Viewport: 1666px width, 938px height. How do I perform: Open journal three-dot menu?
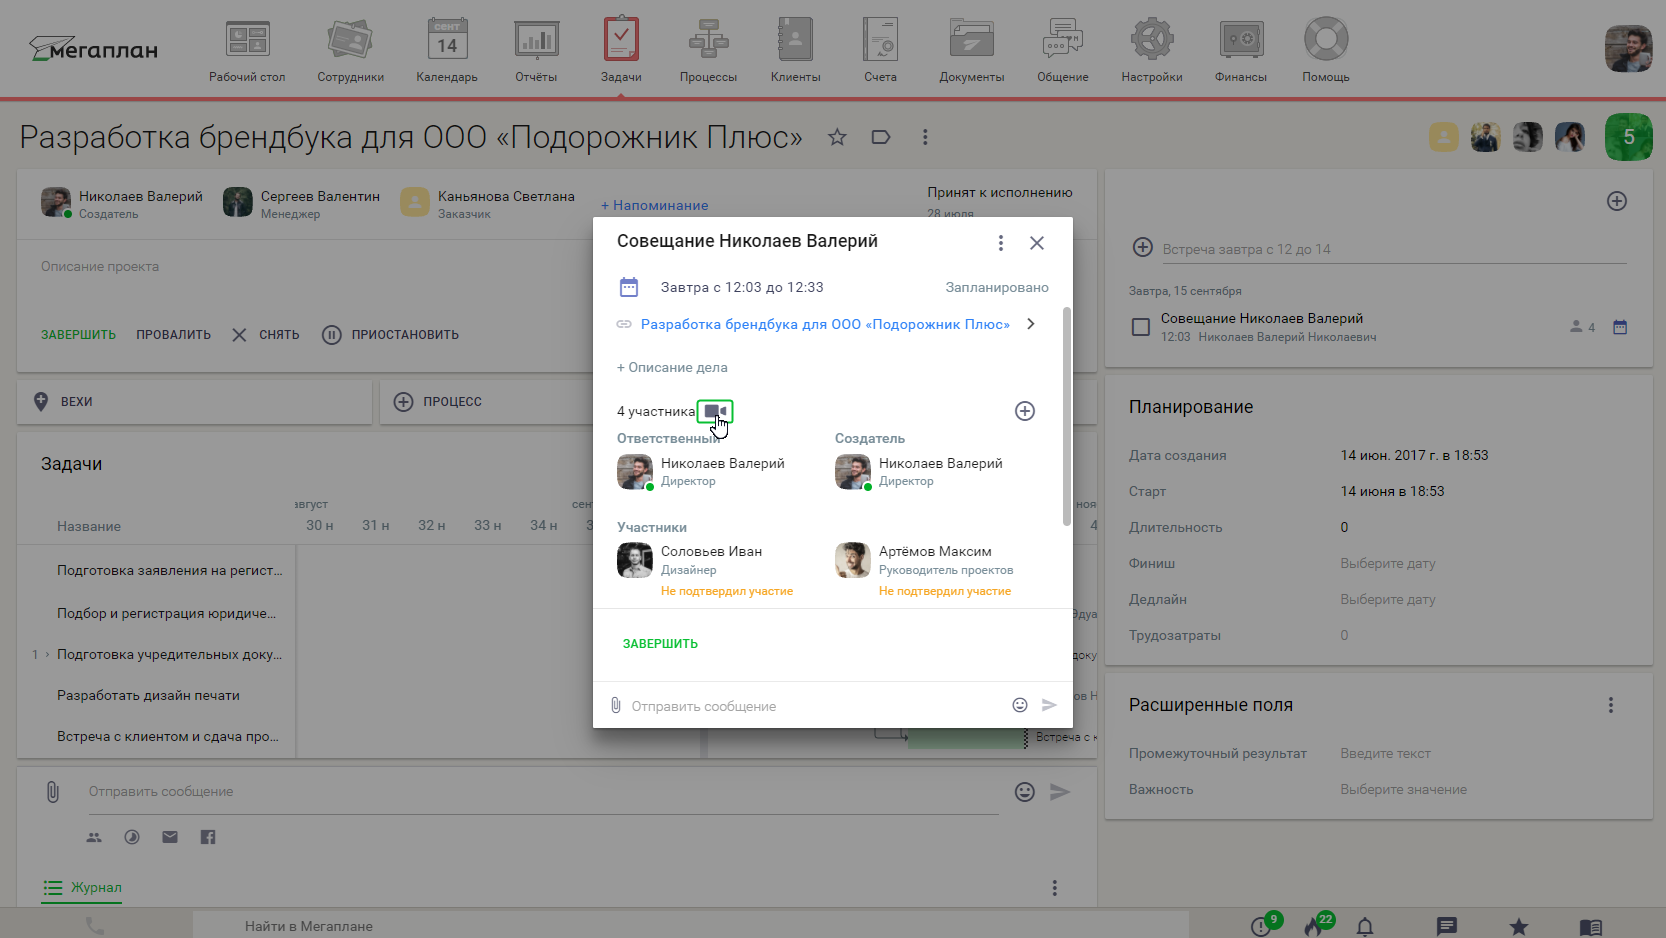[1054, 888]
